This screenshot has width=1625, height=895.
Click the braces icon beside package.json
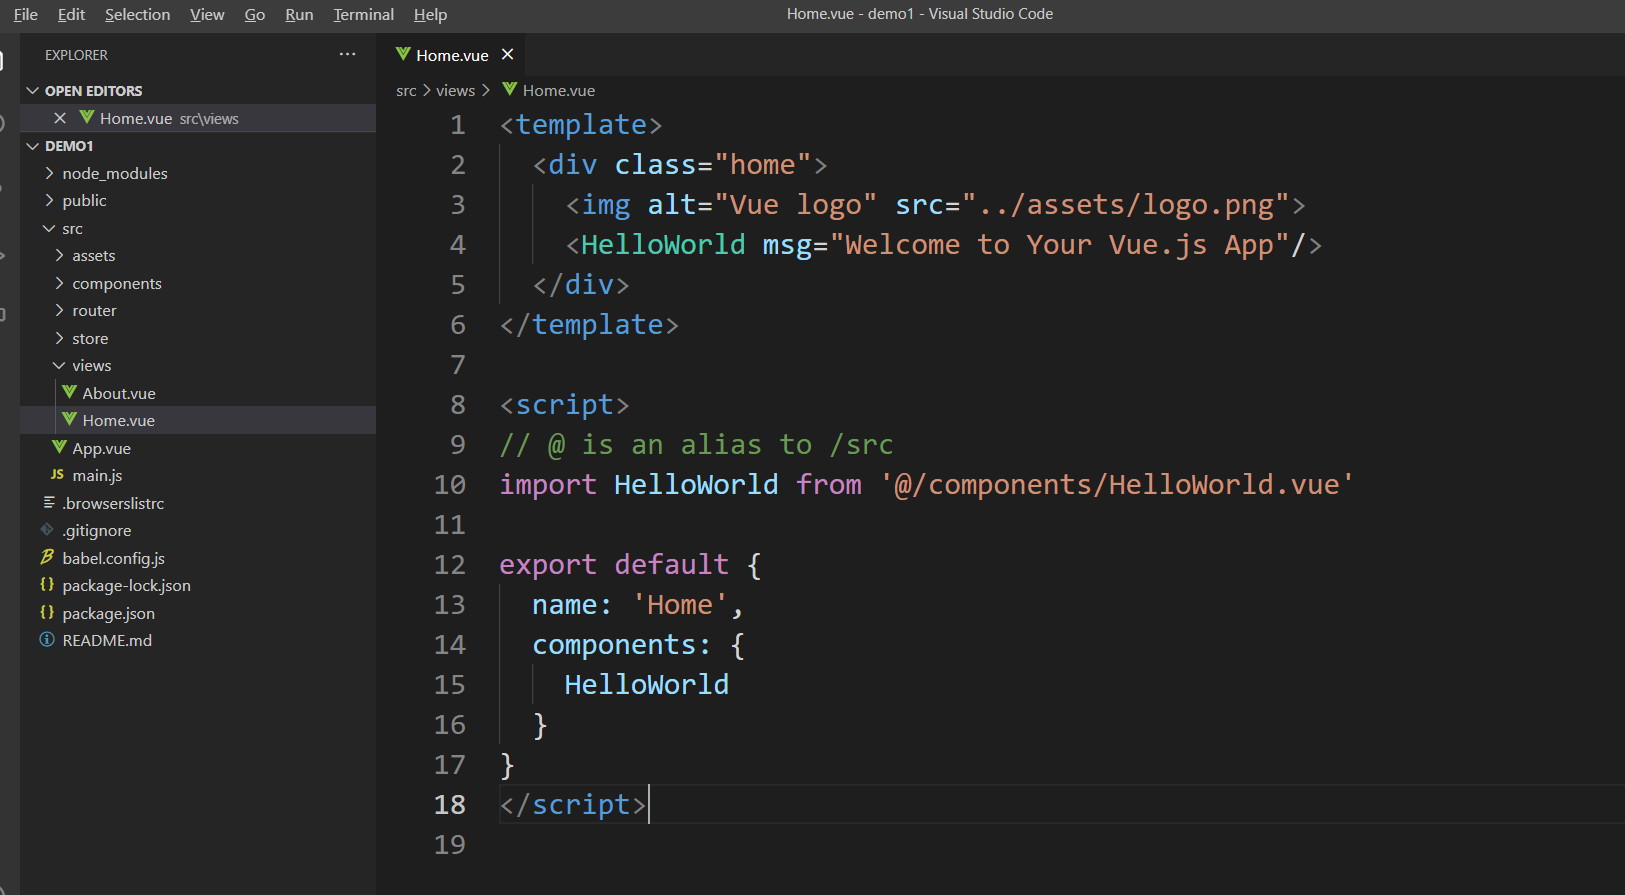pyautogui.click(x=47, y=612)
